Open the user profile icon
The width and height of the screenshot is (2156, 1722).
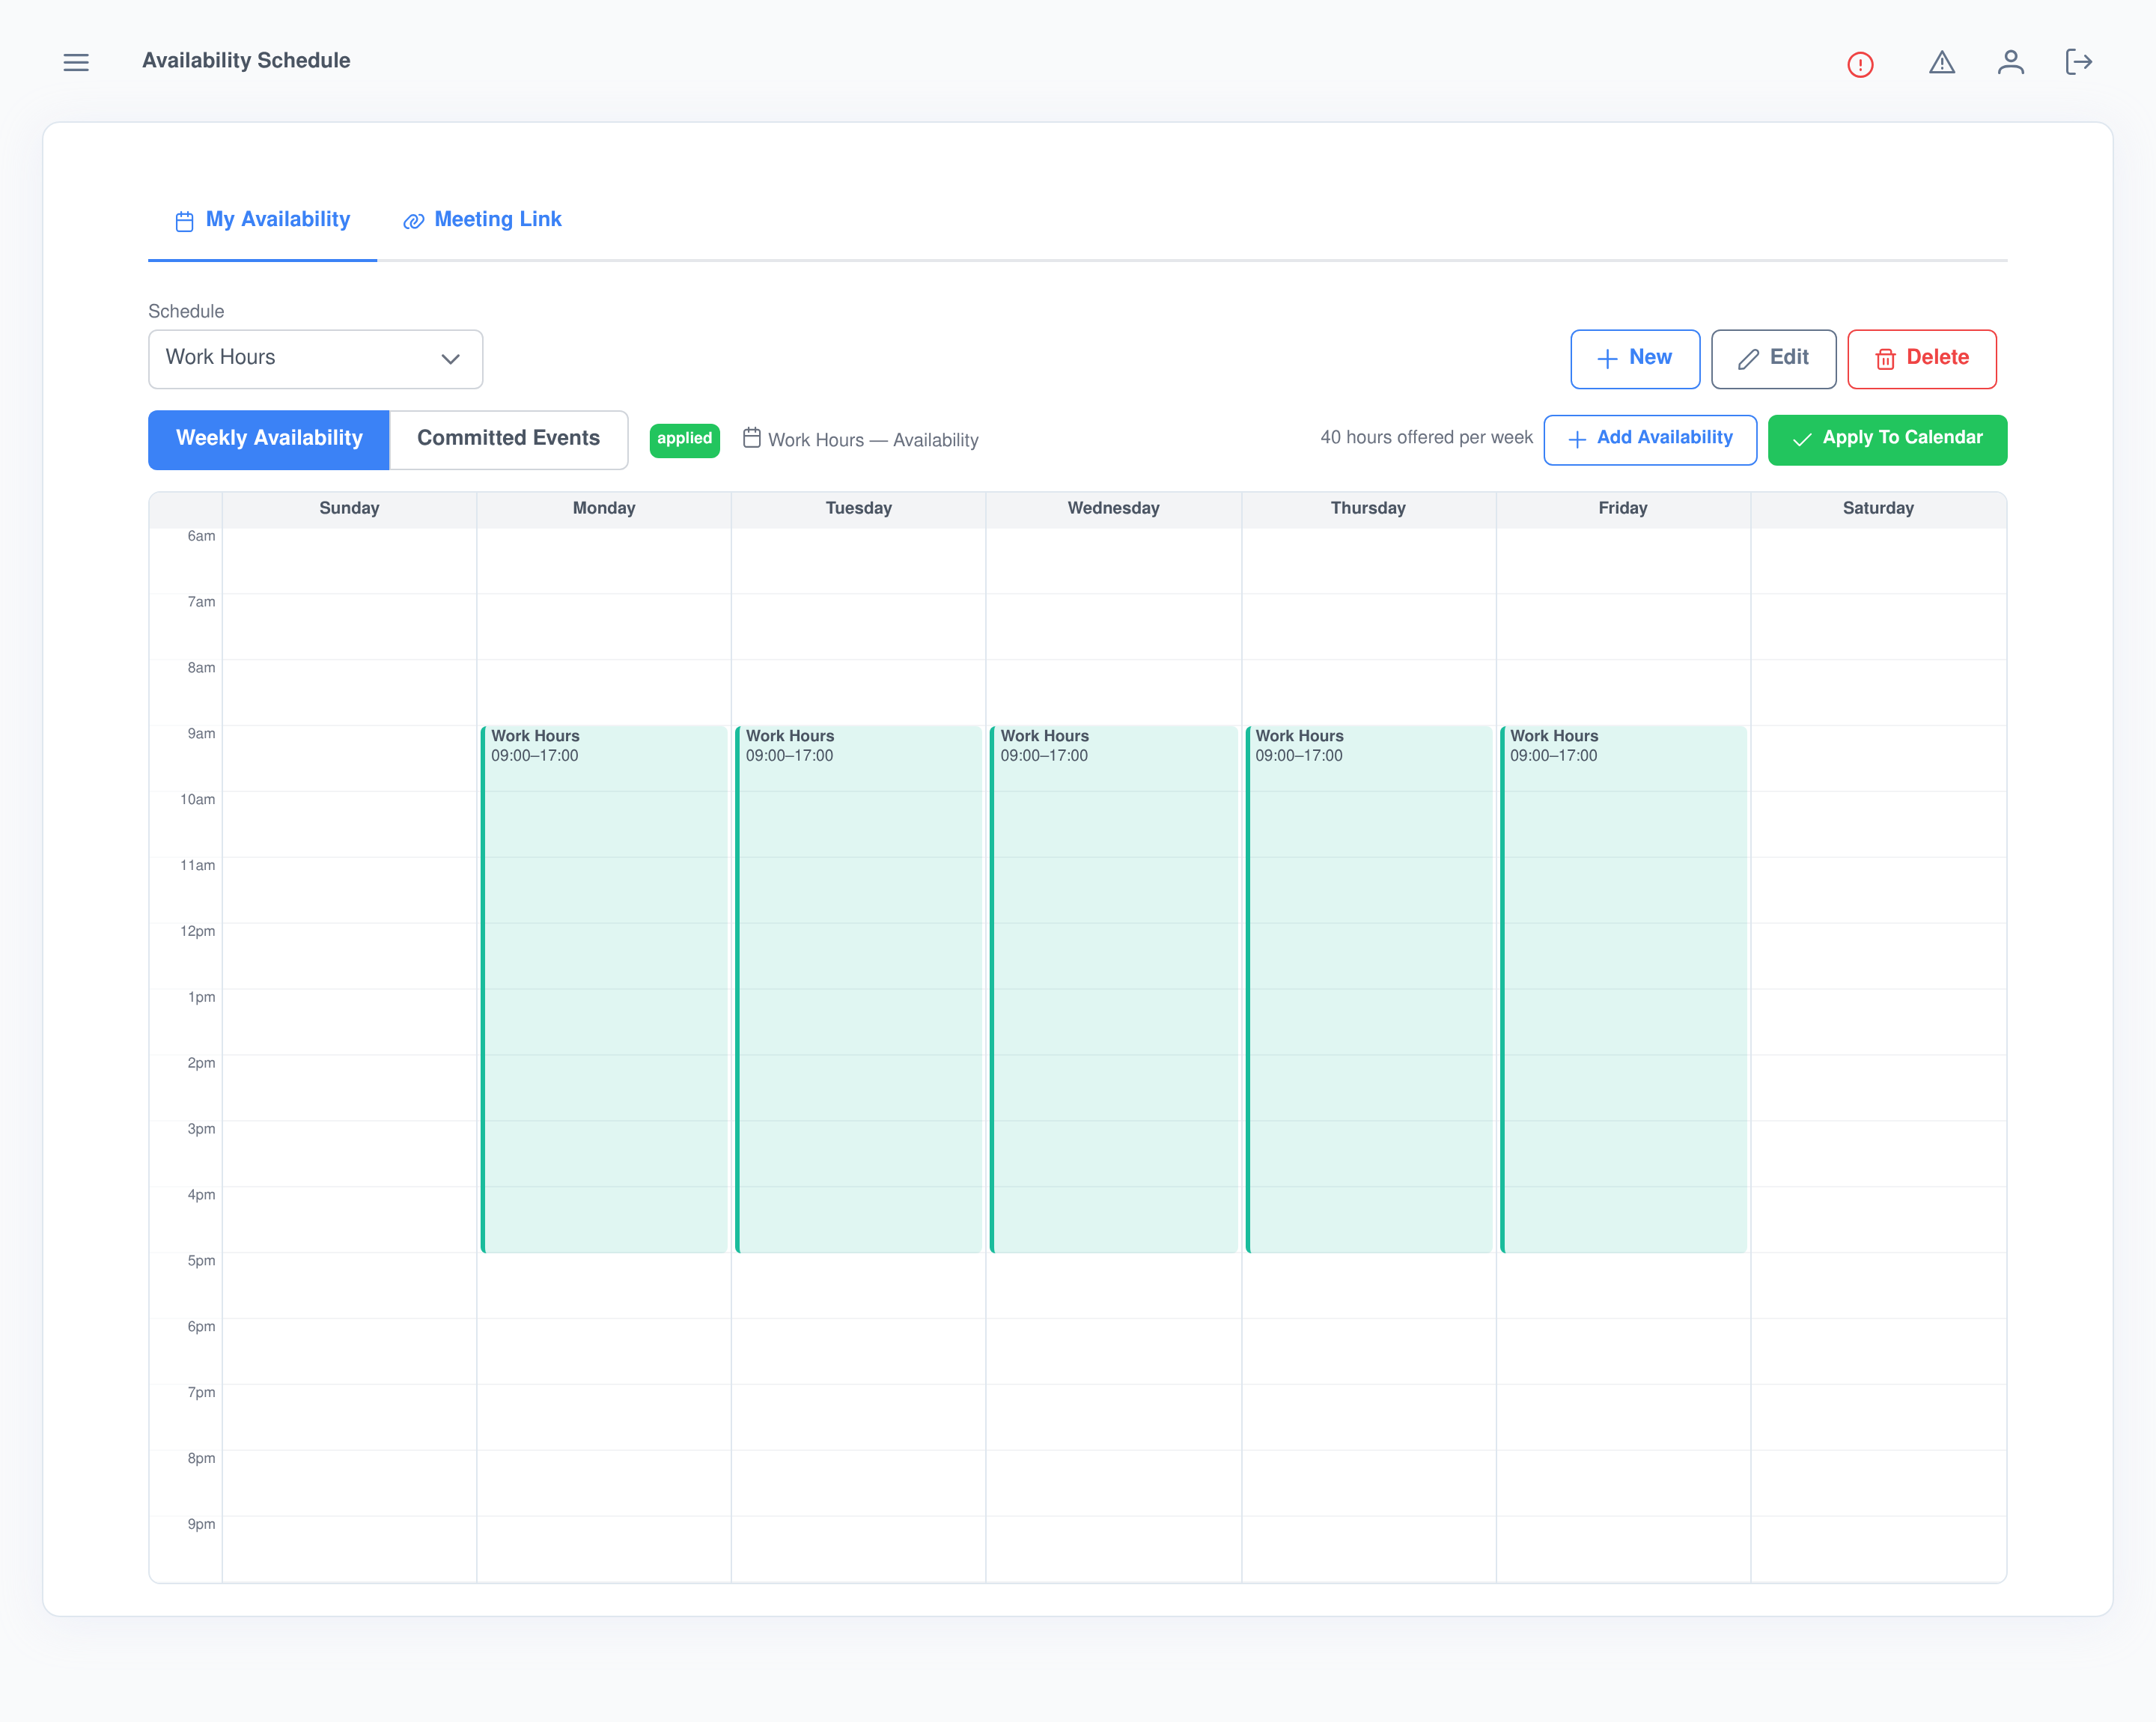(2011, 62)
